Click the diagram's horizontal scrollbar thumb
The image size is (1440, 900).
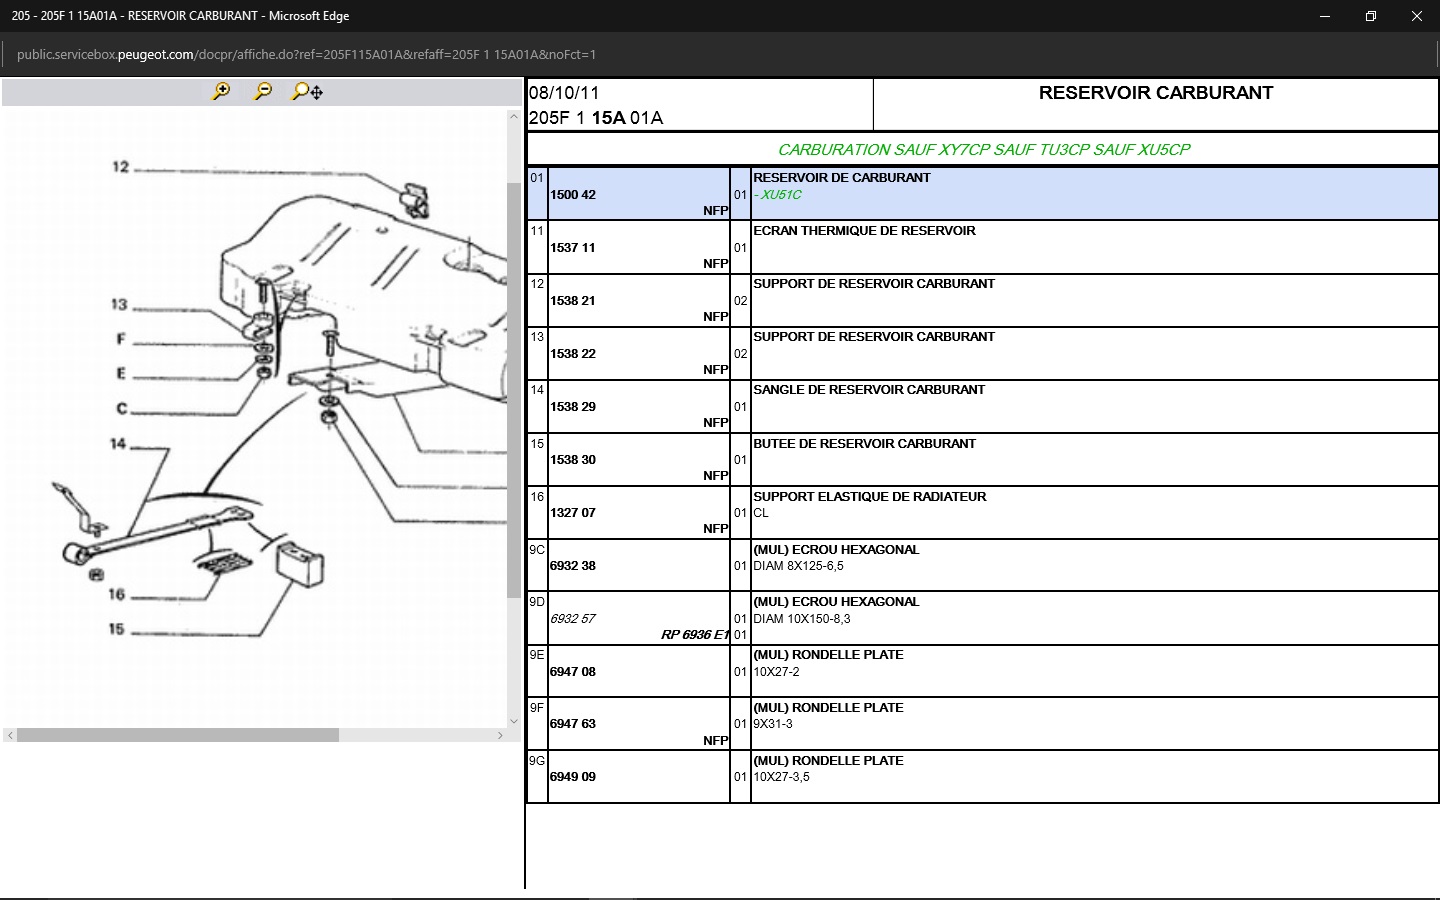coord(178,735)
